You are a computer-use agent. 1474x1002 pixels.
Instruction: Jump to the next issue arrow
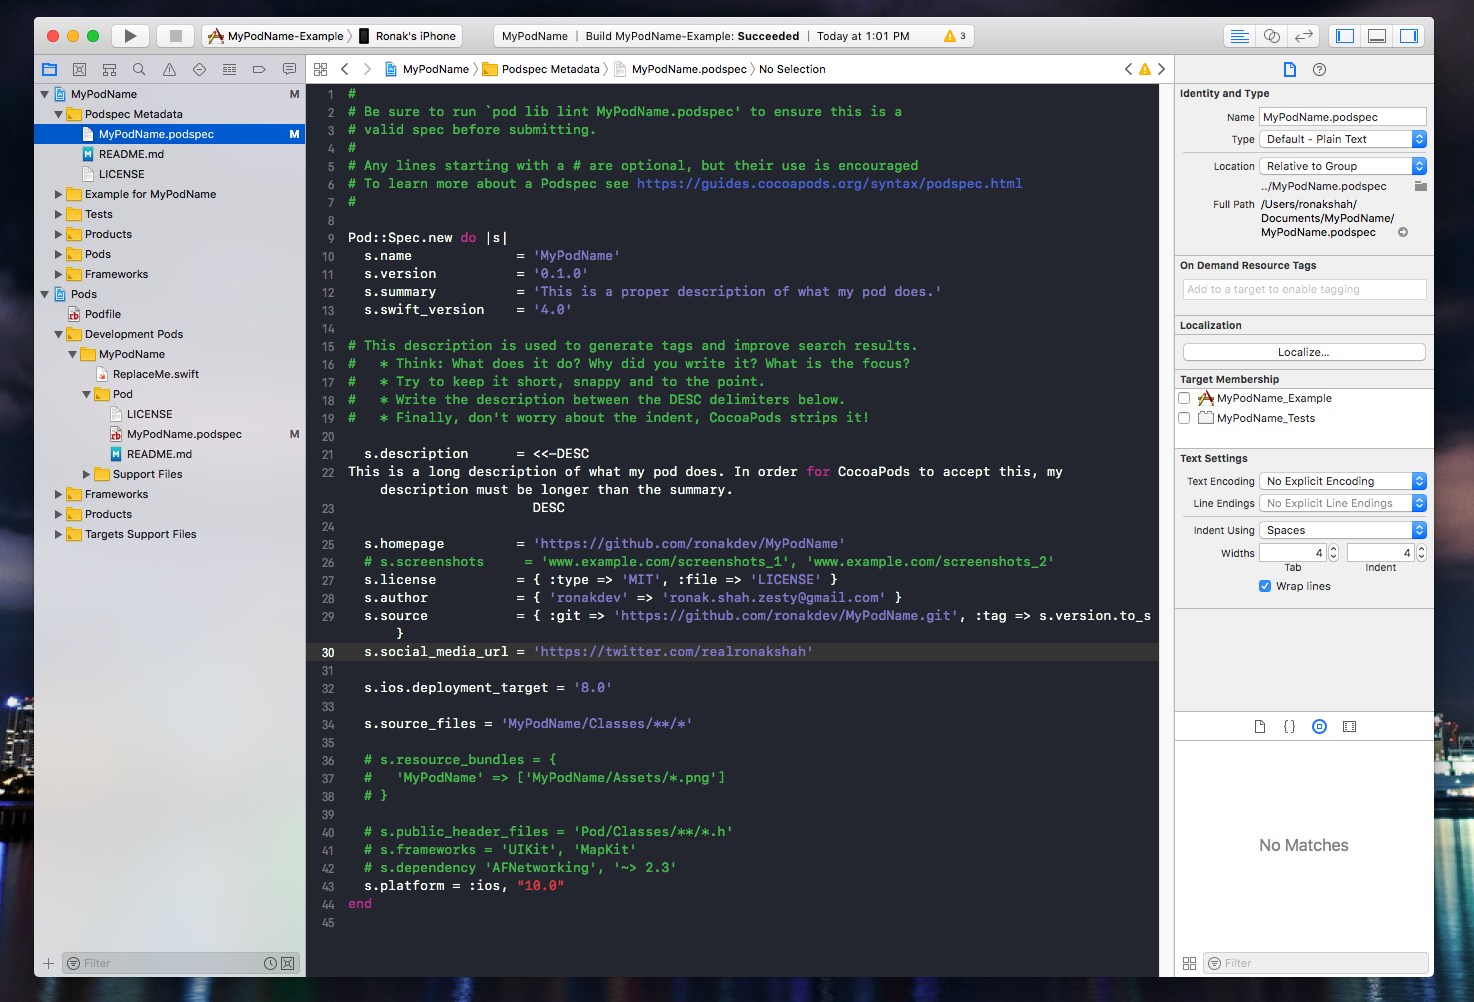point(1161,69)
